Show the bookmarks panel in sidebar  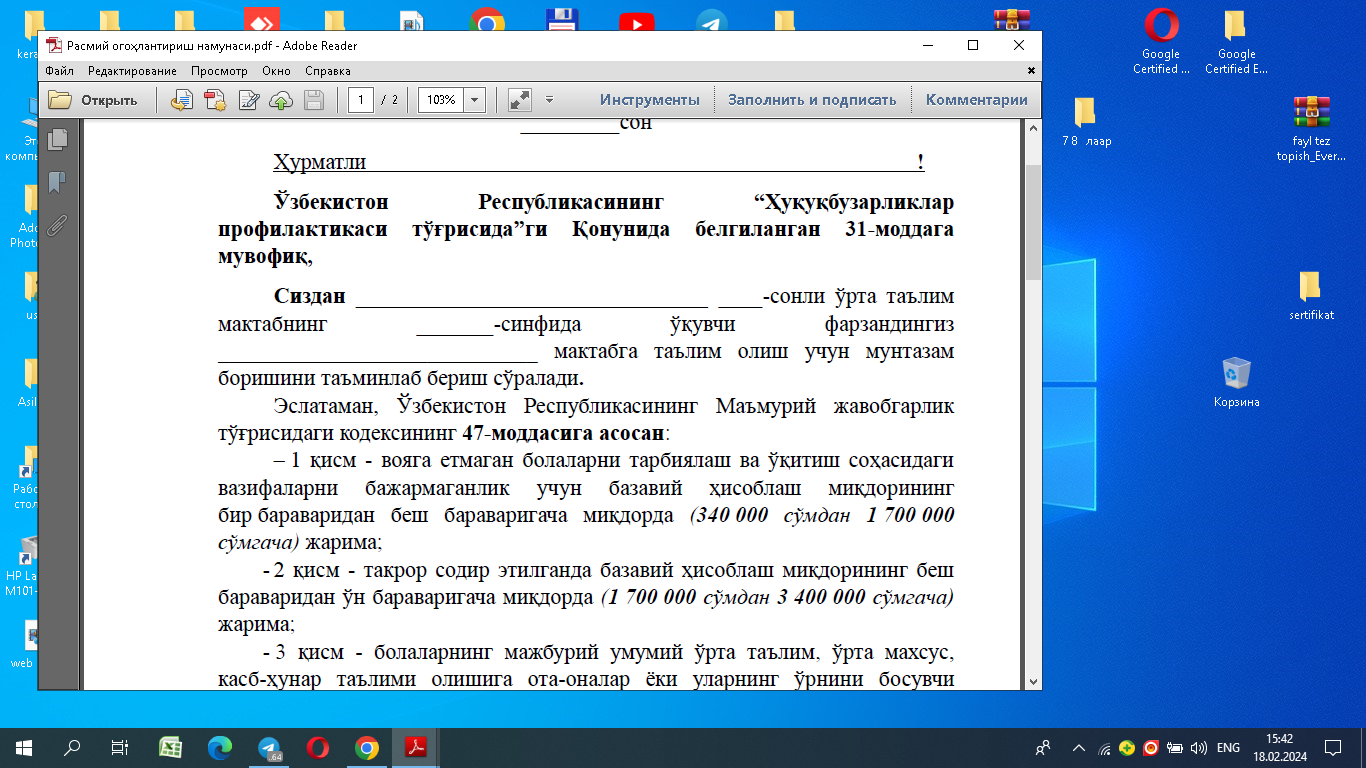coord(58,182)
